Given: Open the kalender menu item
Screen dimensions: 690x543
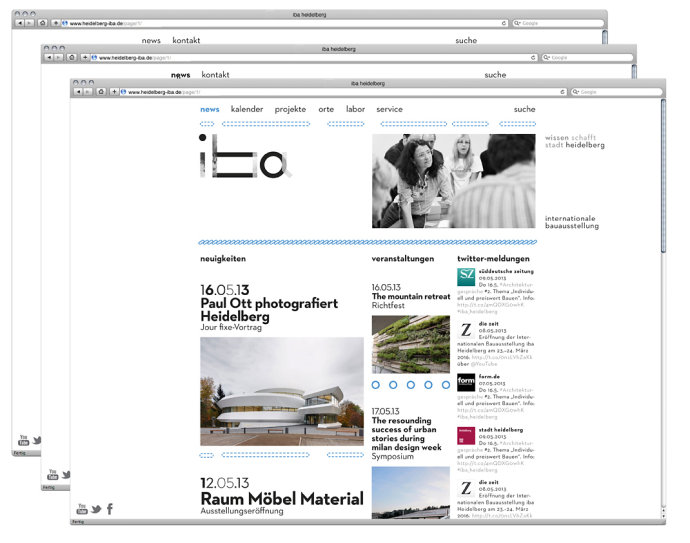Looking at the screenshot, I should [x=247, y=109].
